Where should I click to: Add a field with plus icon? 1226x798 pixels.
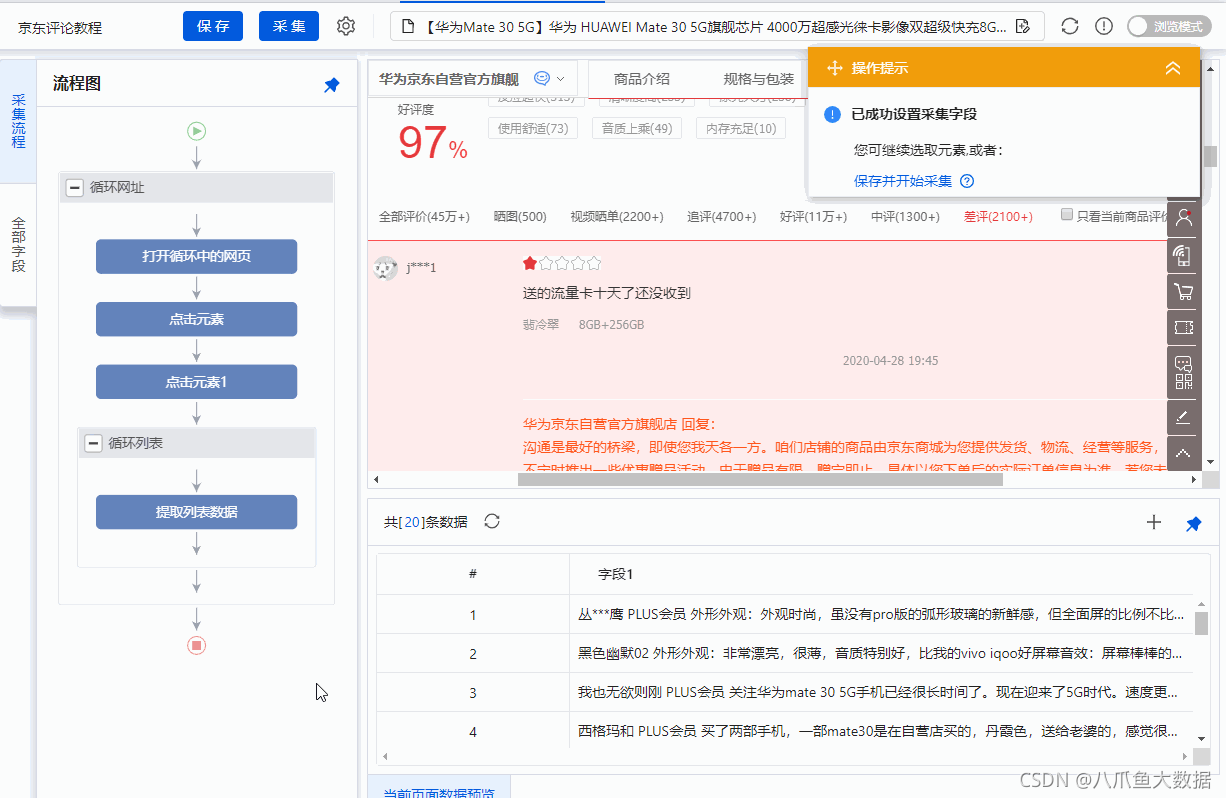(x=1154, y=522)
